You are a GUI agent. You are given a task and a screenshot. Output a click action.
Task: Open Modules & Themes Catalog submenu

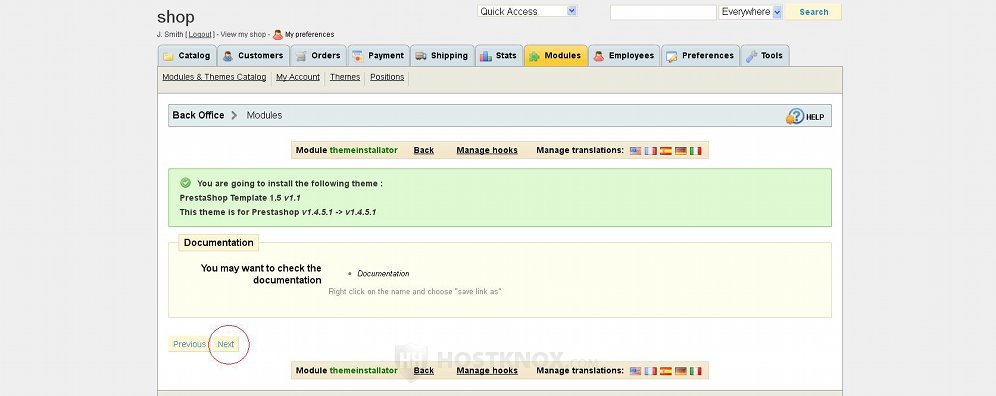214,77
